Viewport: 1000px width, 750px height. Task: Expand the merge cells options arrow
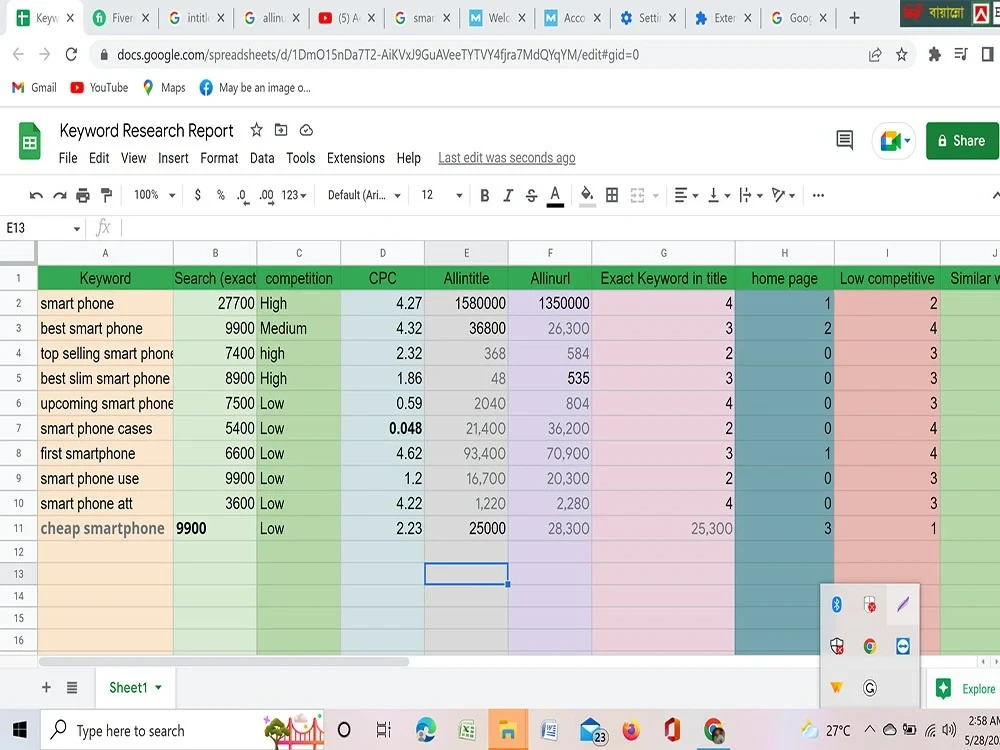tap(656, 196)
